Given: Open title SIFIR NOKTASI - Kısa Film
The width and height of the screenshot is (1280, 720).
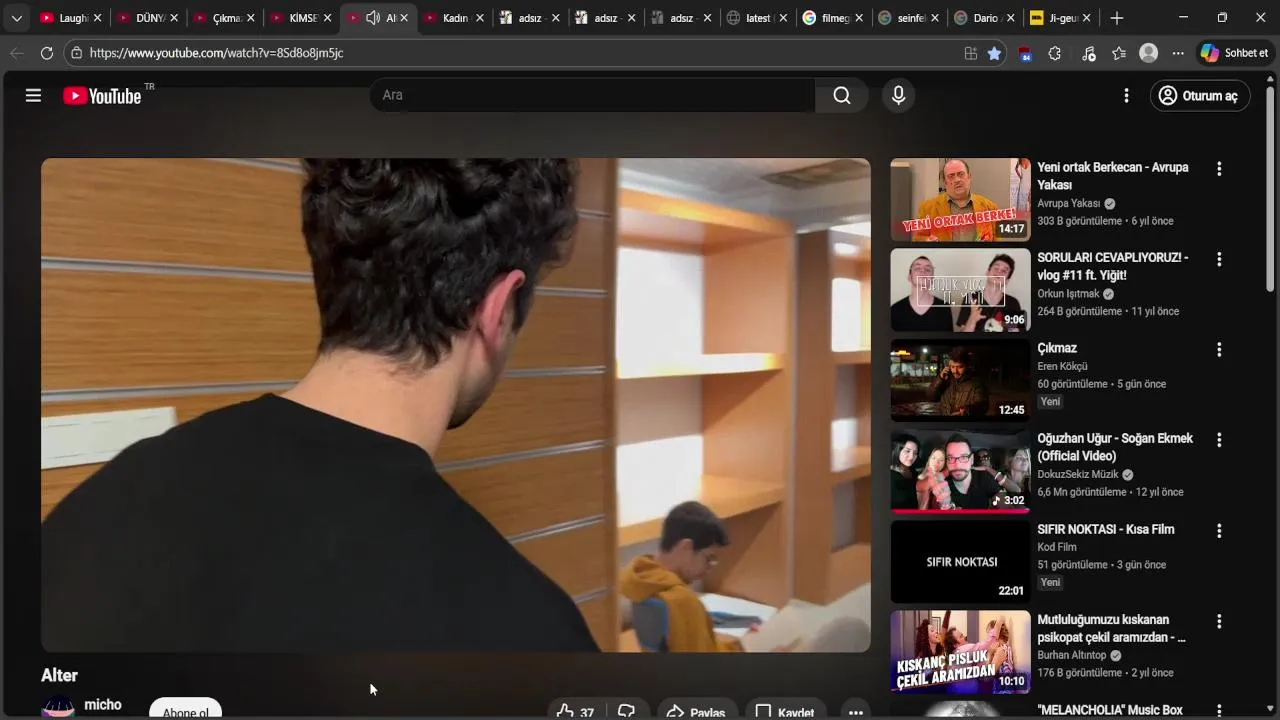Looking at the screenshot, I should [x=1106, y=529].
